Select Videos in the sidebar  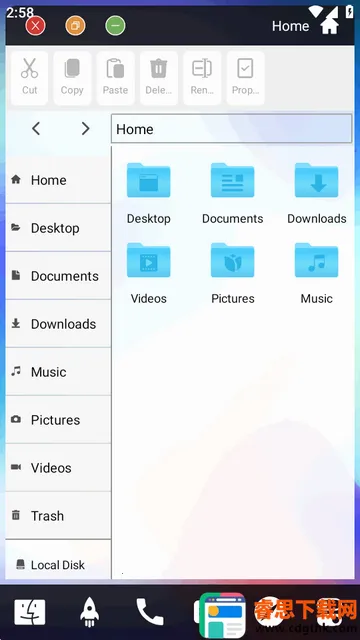click(x=58, y=467)
